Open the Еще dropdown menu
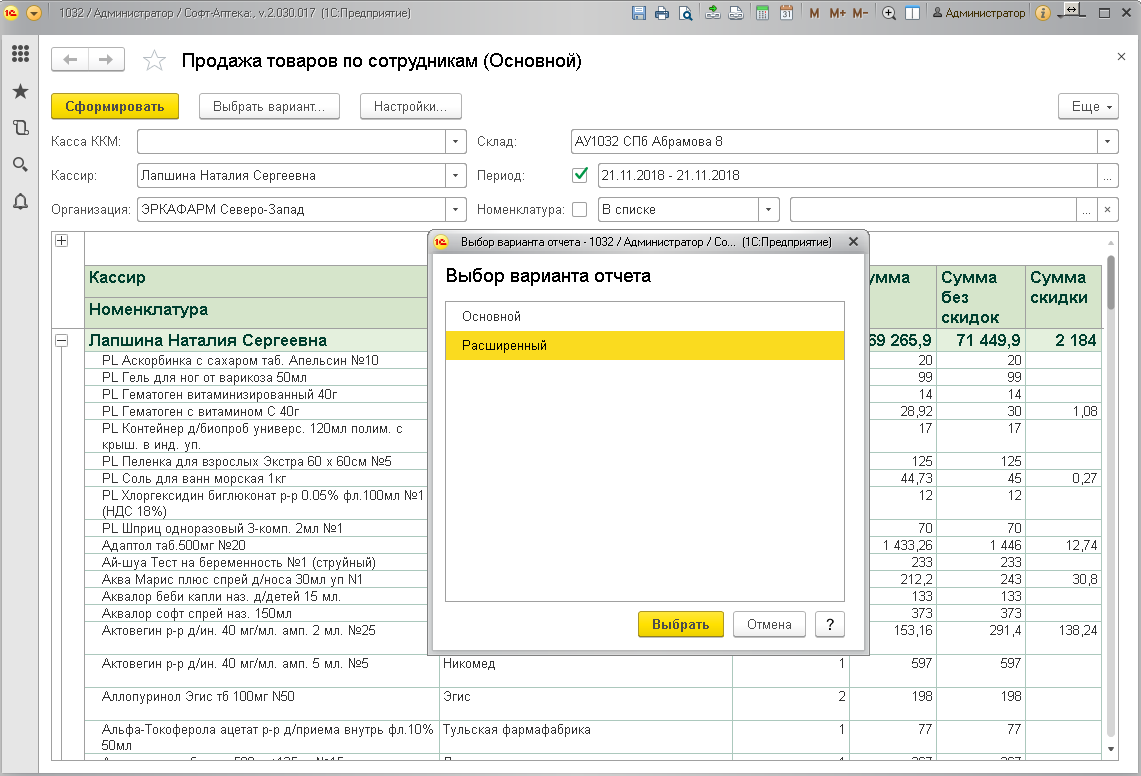 [x=1088, y=106]
